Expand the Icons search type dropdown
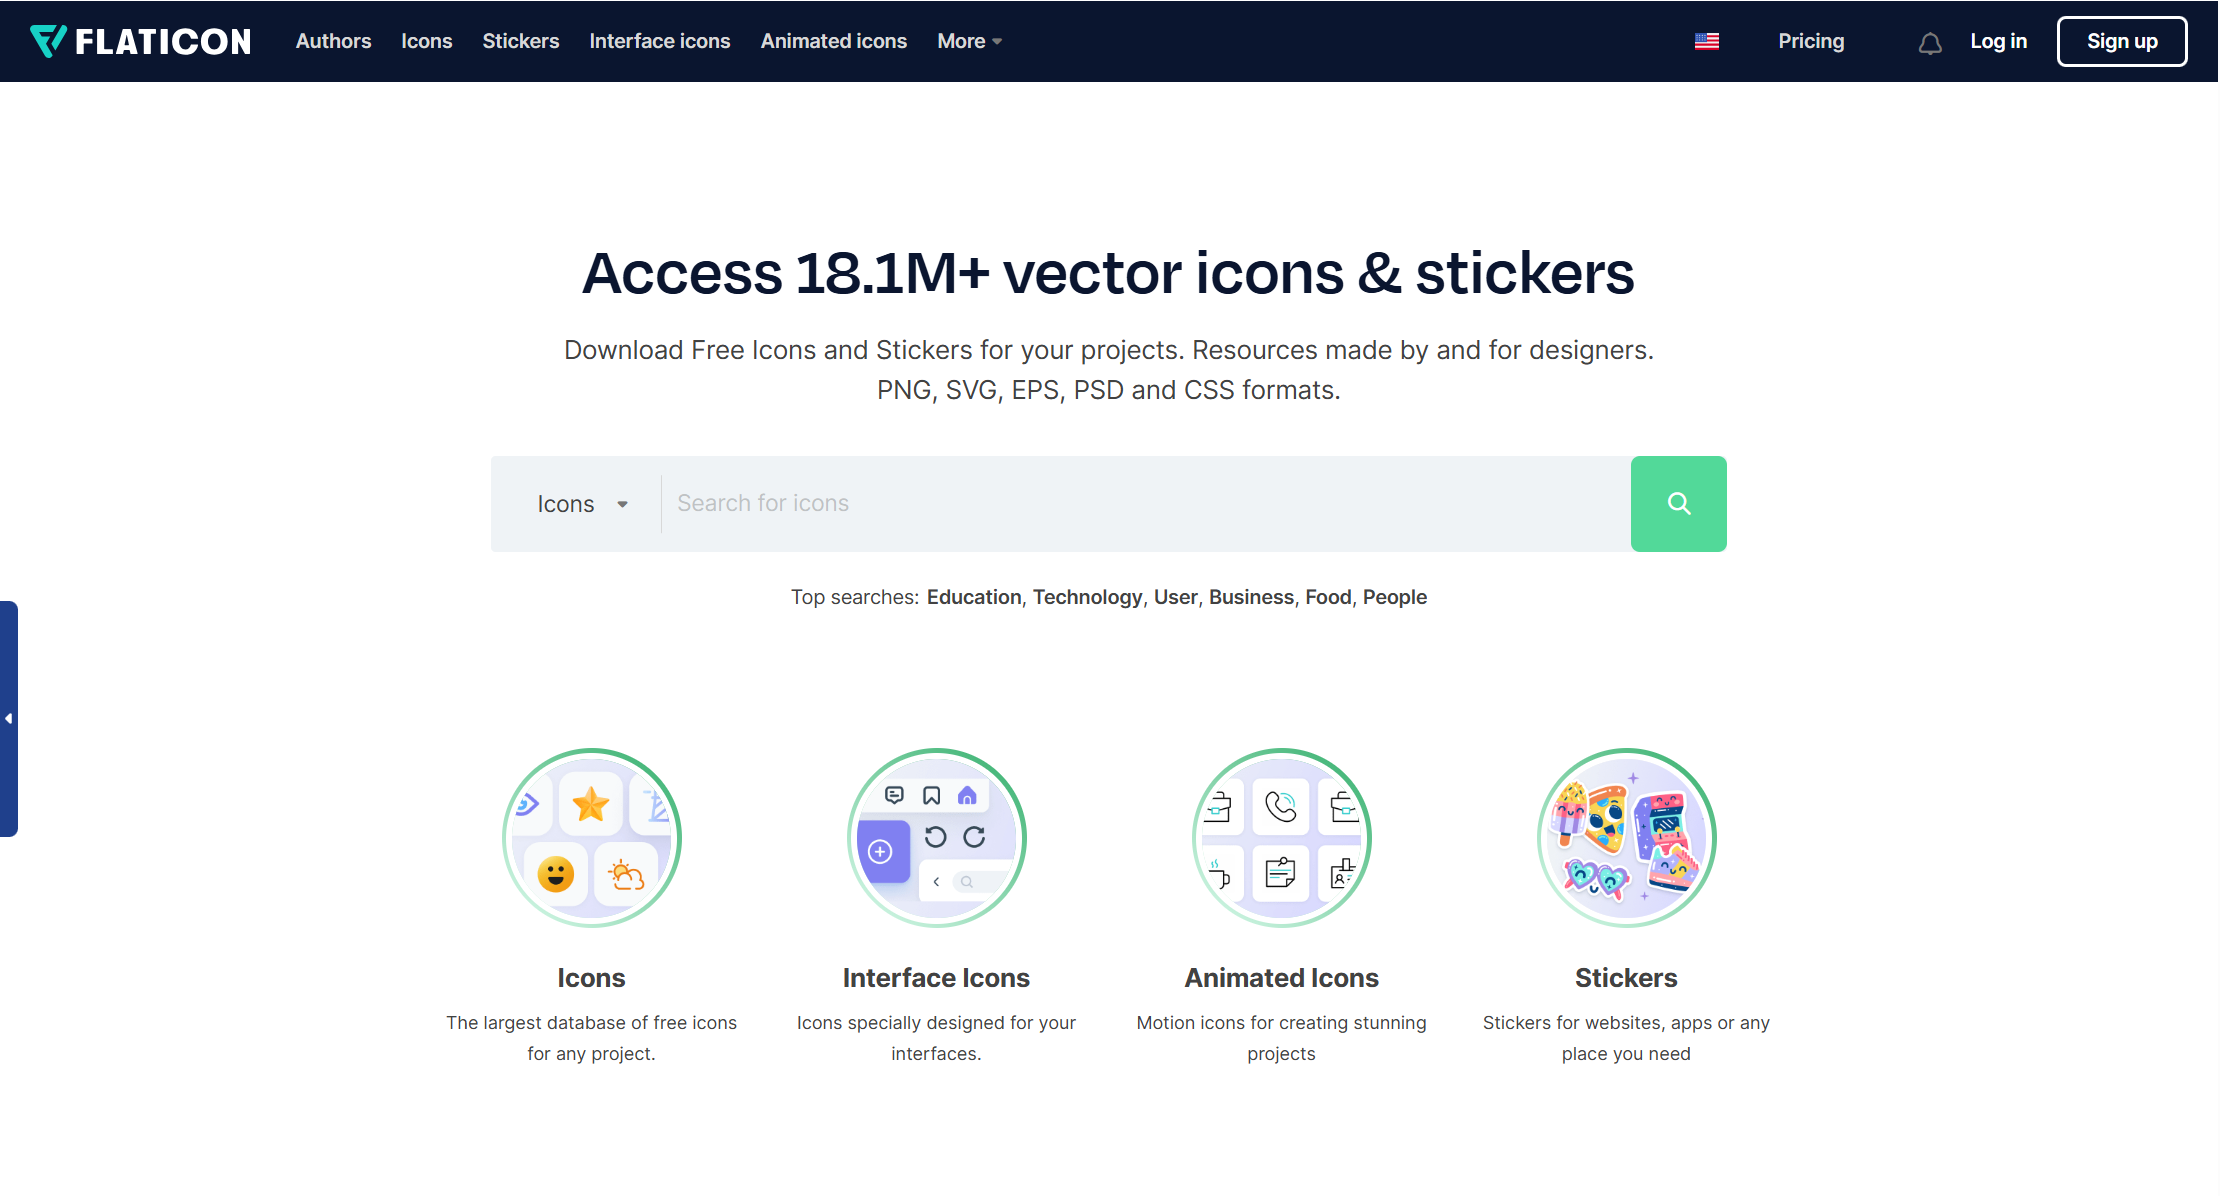Image resolution: width=2220 pixels, height=1196 pixels. pos(583,504)
